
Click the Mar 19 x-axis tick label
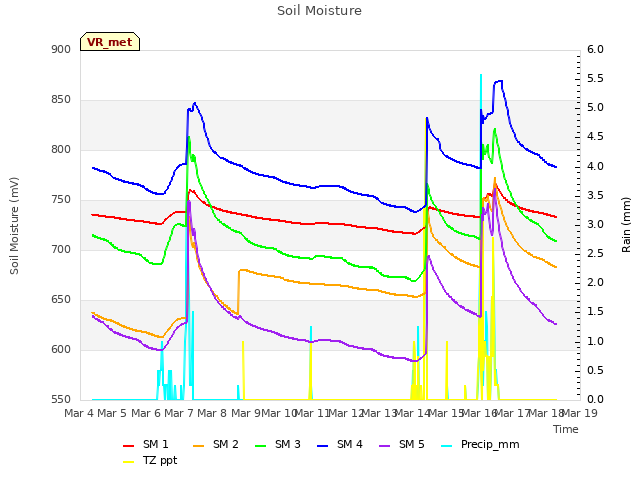click(x=580, y=413)
